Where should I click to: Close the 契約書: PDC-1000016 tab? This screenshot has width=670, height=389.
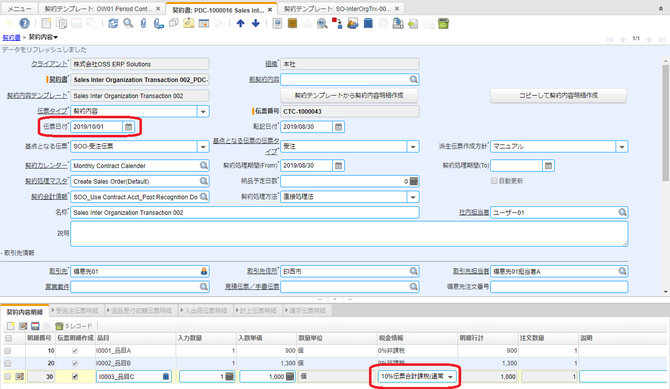pyautogui.click(x=270, y=9)
